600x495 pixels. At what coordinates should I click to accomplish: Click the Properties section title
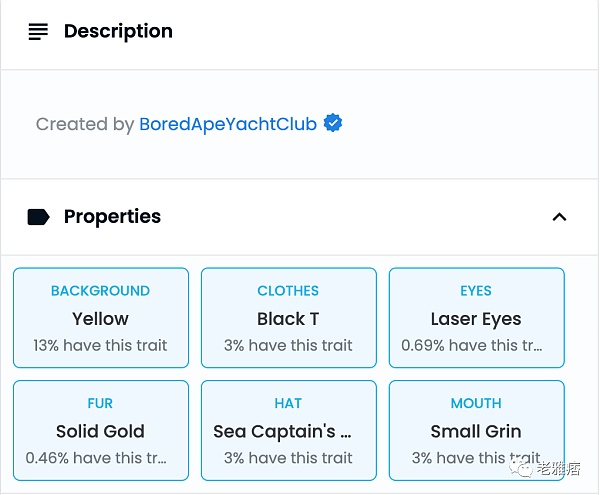point(112,217)
